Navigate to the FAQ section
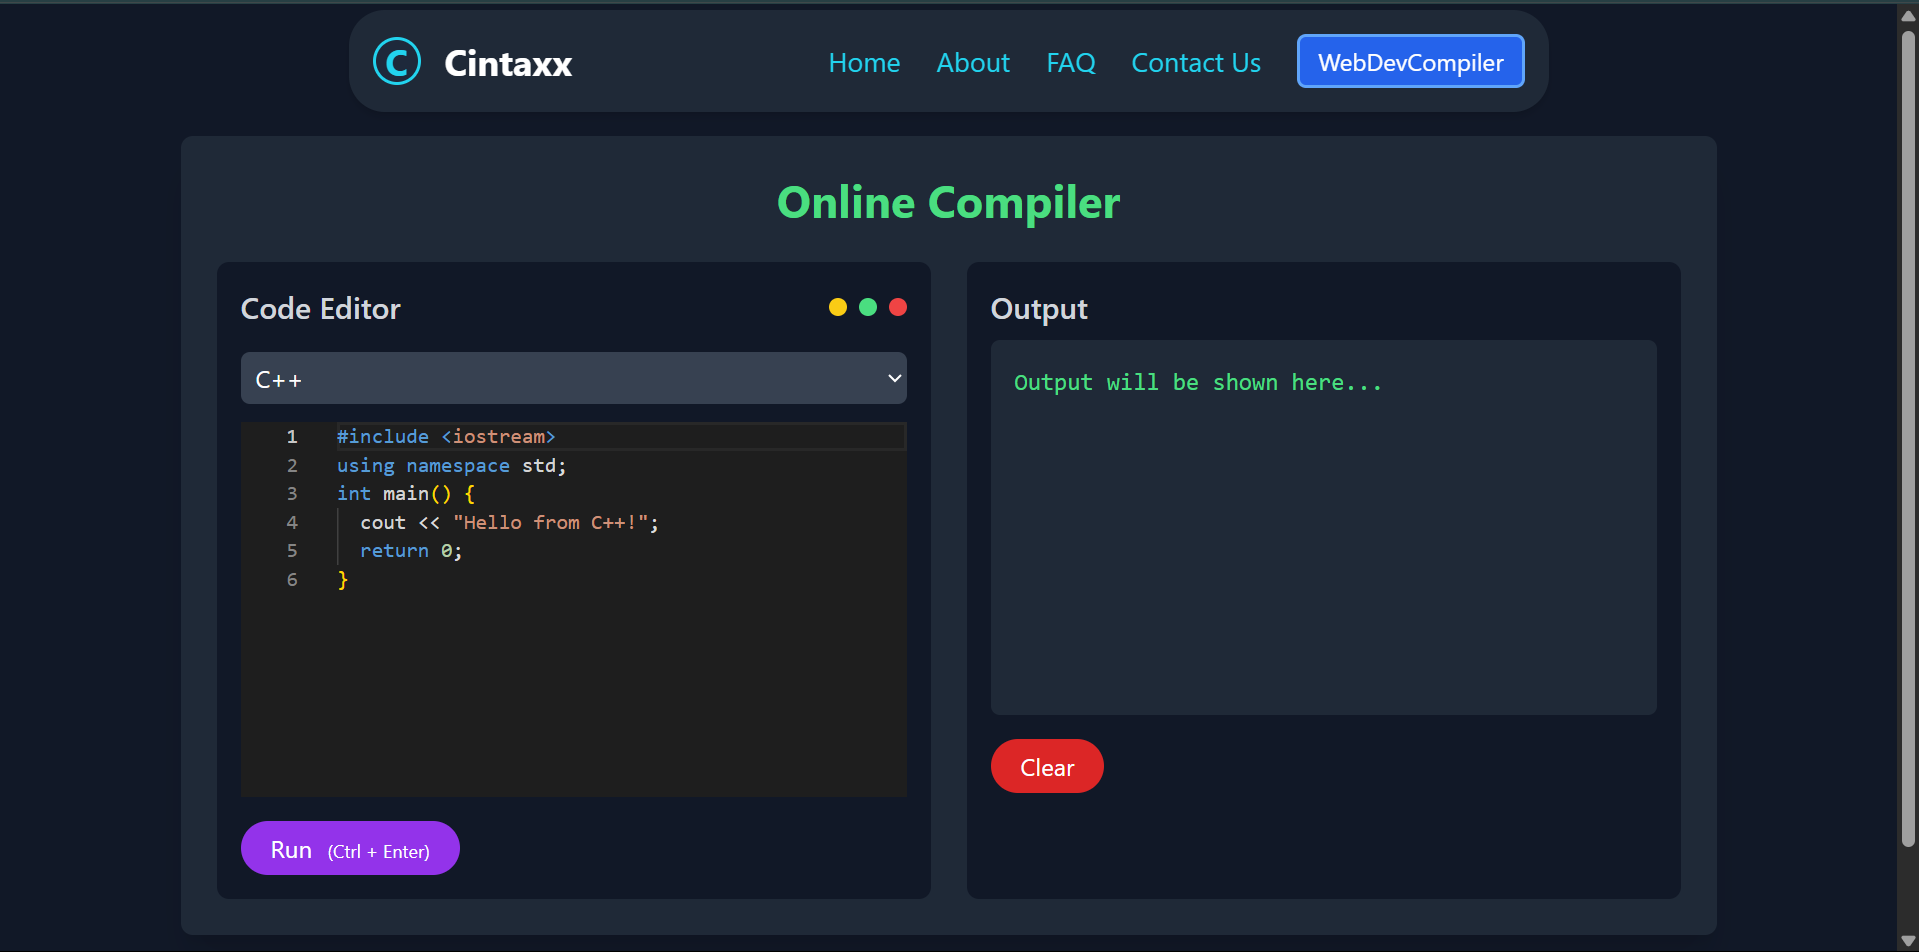1919x952 pixels. pos(1070,63)
